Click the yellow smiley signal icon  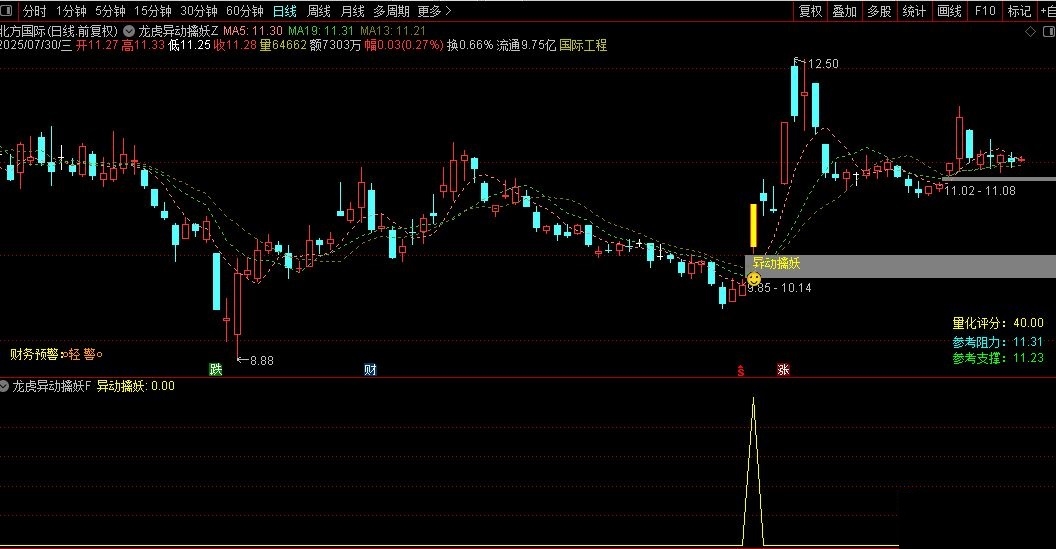point(754,278)
